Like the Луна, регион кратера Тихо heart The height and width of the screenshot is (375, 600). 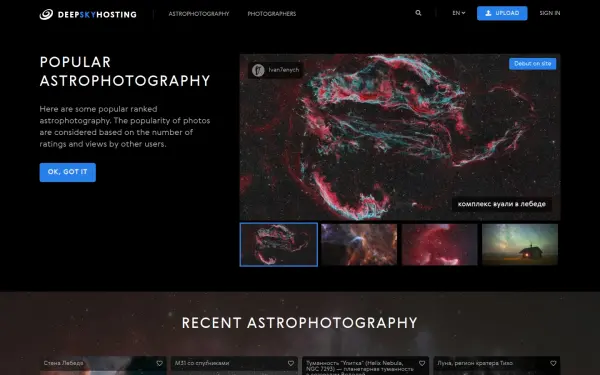pos(553,364)
